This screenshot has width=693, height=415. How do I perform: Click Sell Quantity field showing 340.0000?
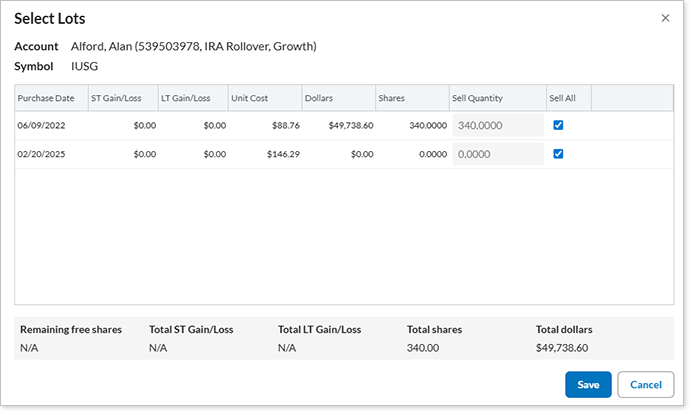pyautogui.click(x=498, y=125)
